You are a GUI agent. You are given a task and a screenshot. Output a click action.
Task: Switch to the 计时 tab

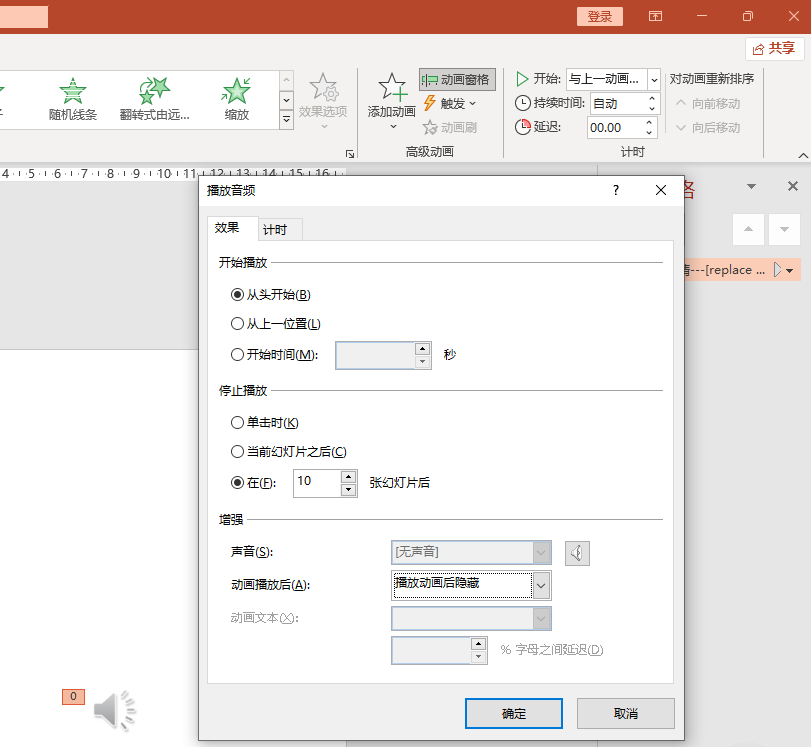(x=275, y=230)
